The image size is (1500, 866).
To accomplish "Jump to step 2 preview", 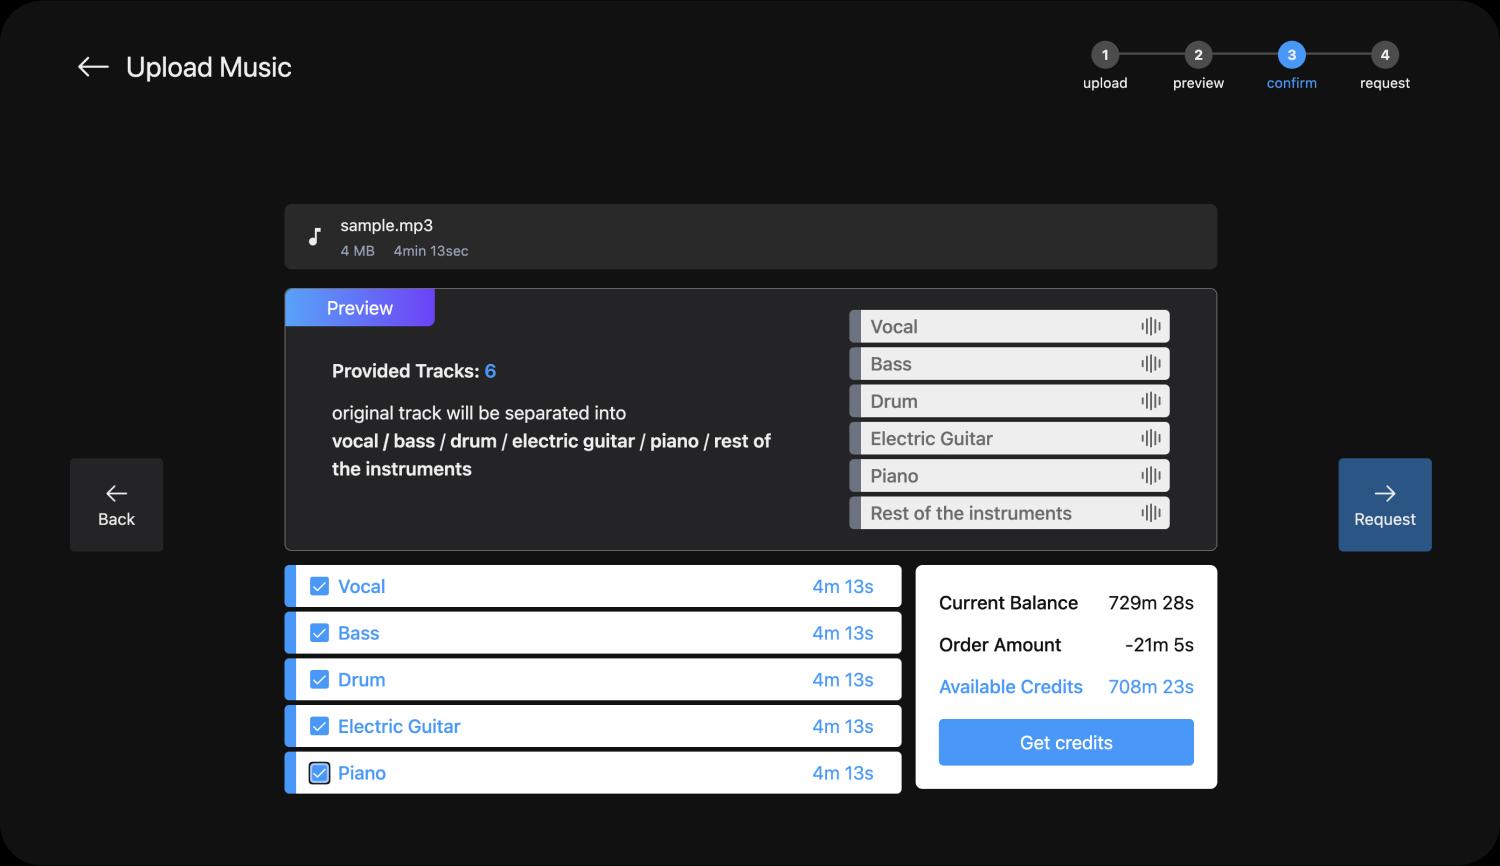I will coord(1198,55).
